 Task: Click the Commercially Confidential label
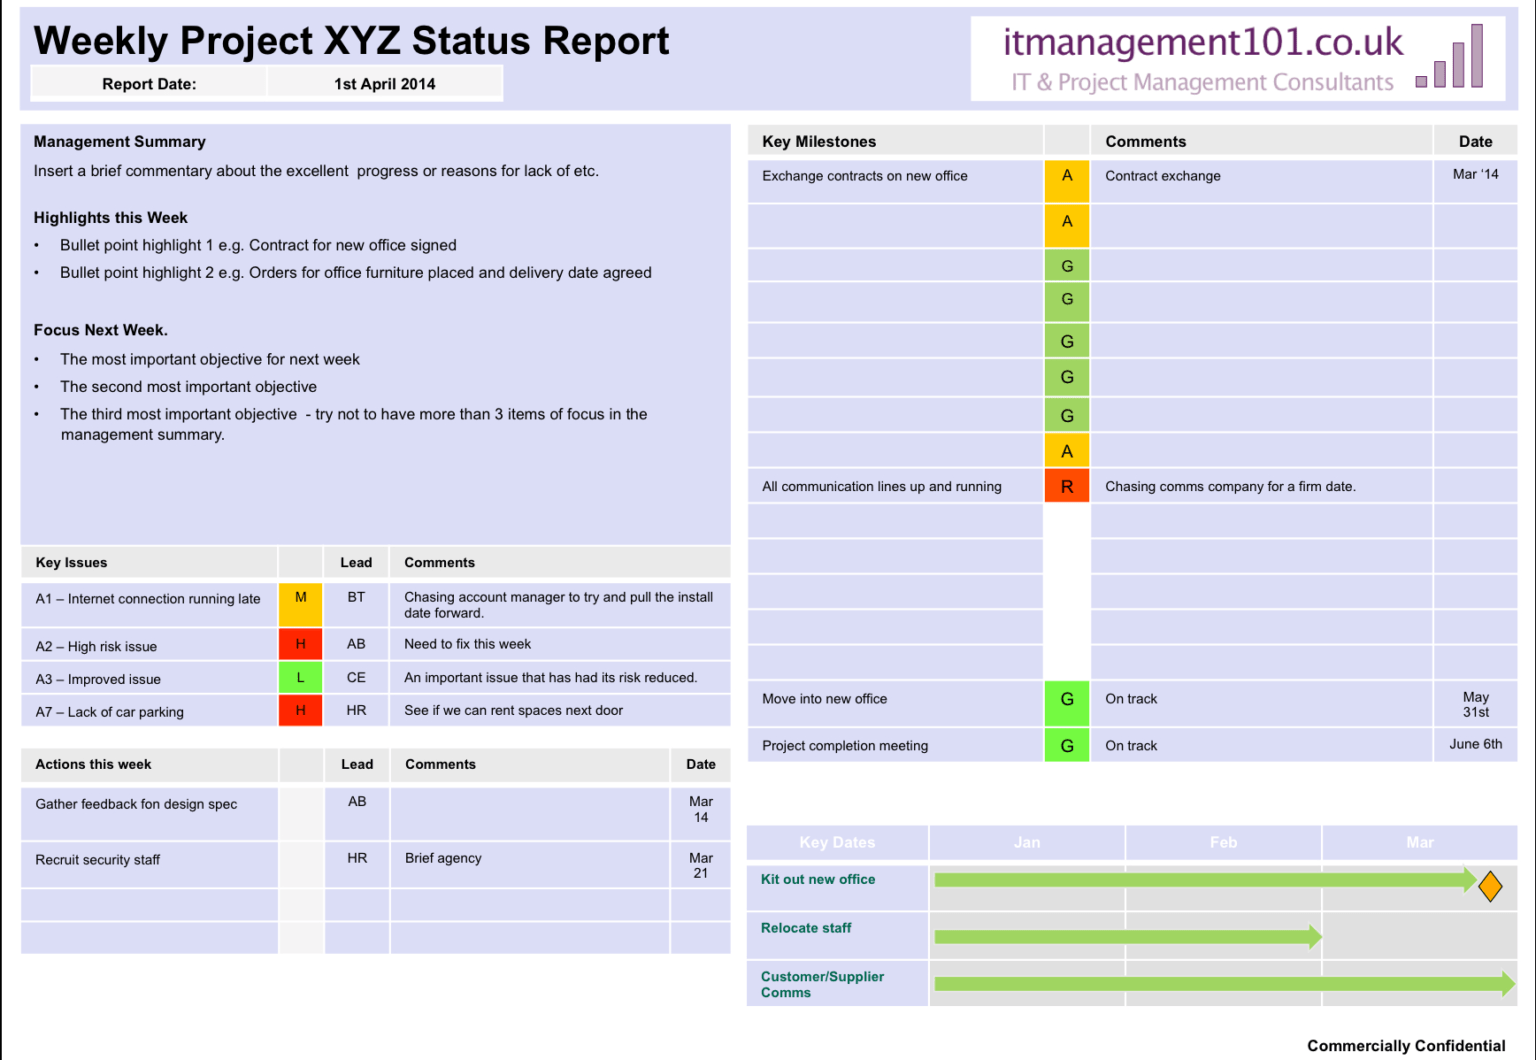1405,1044
